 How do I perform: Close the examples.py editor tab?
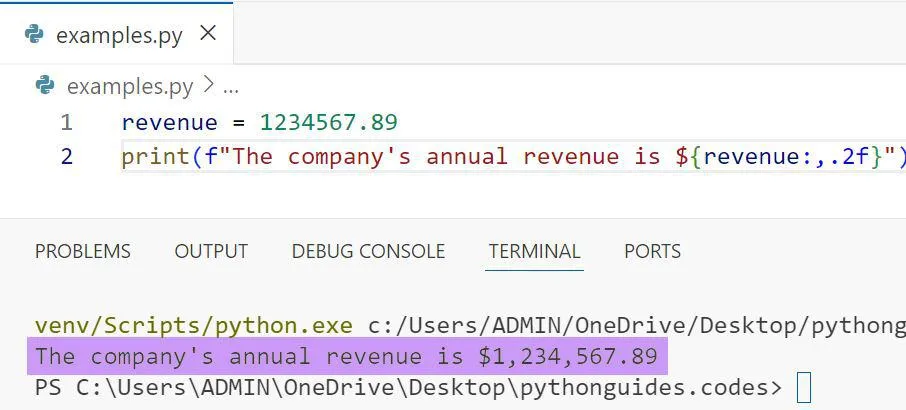click(x=208, y=34)
